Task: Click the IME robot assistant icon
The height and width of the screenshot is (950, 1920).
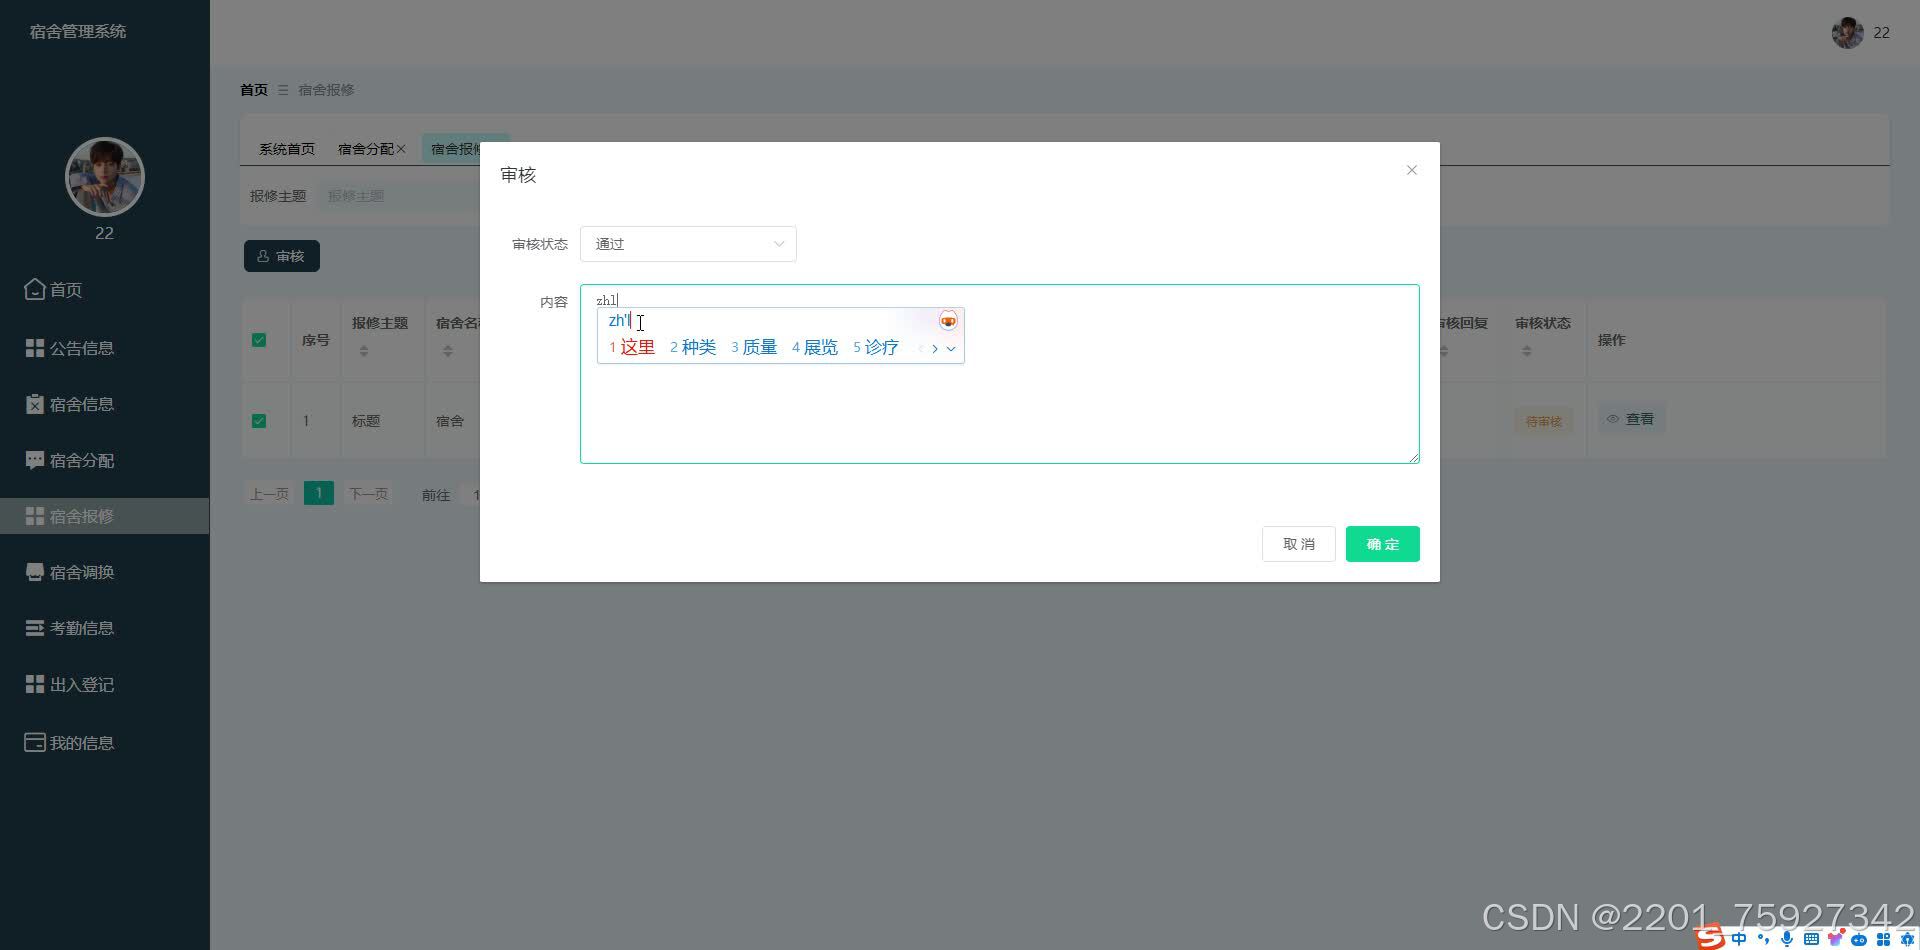Action: coord(1859,939)
